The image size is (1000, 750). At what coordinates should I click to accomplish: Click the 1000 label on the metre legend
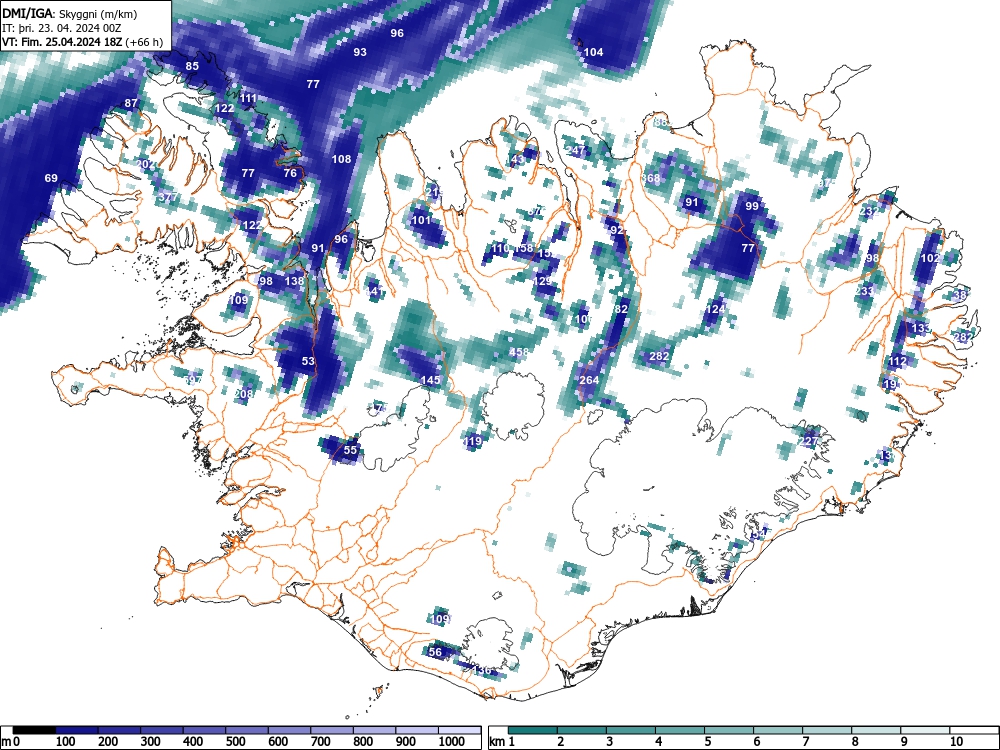452,741
